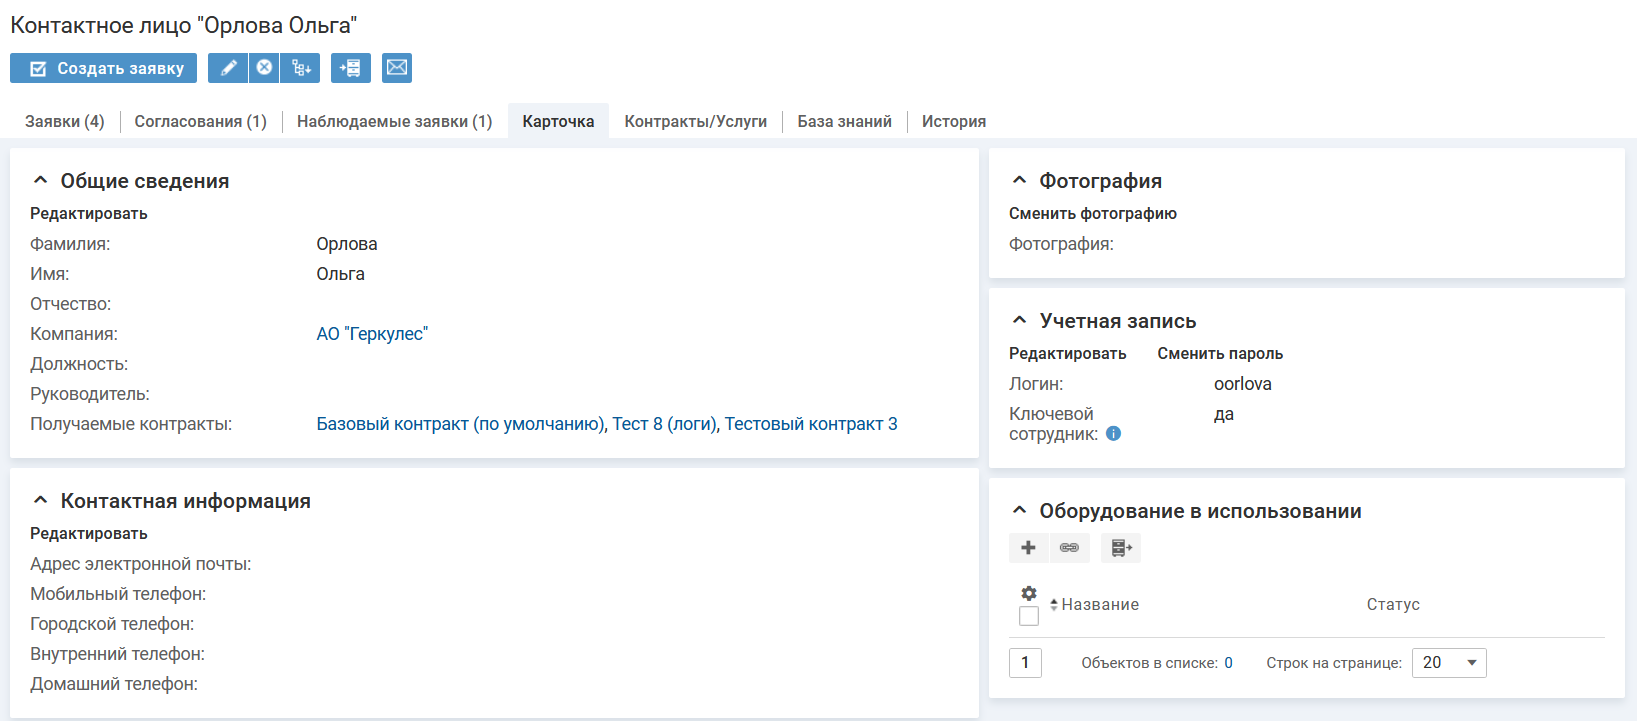The image size is (1637, 721).
Task: Open the gear table settings icon
Action: coord(1029,593)
